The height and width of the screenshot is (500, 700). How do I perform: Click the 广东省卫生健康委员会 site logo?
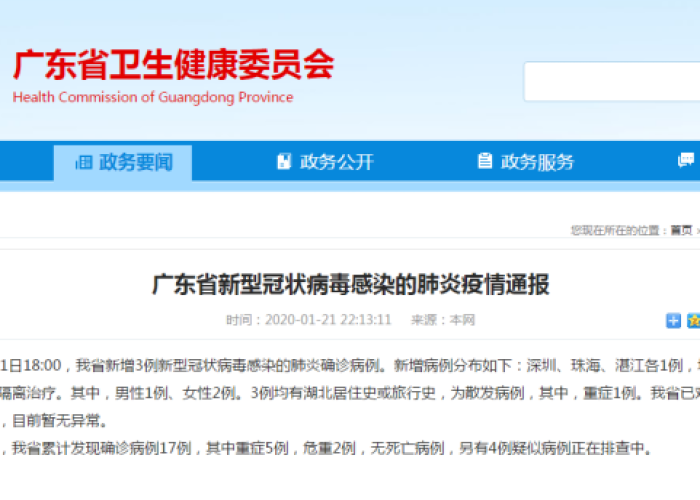[x=174, y=65]
